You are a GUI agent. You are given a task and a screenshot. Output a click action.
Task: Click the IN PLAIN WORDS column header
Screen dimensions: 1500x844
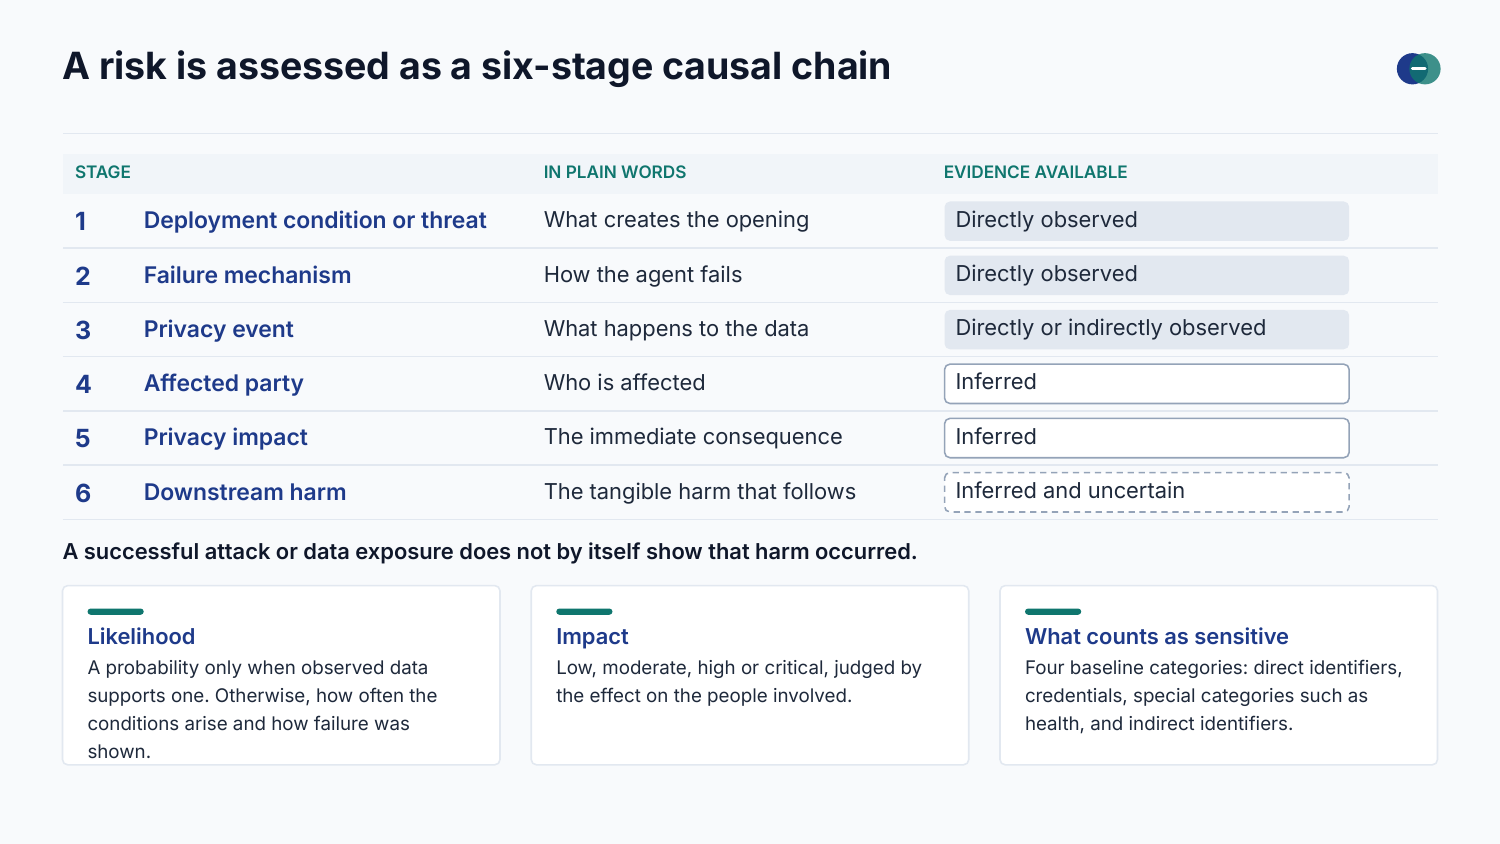(x=615, y=172)
